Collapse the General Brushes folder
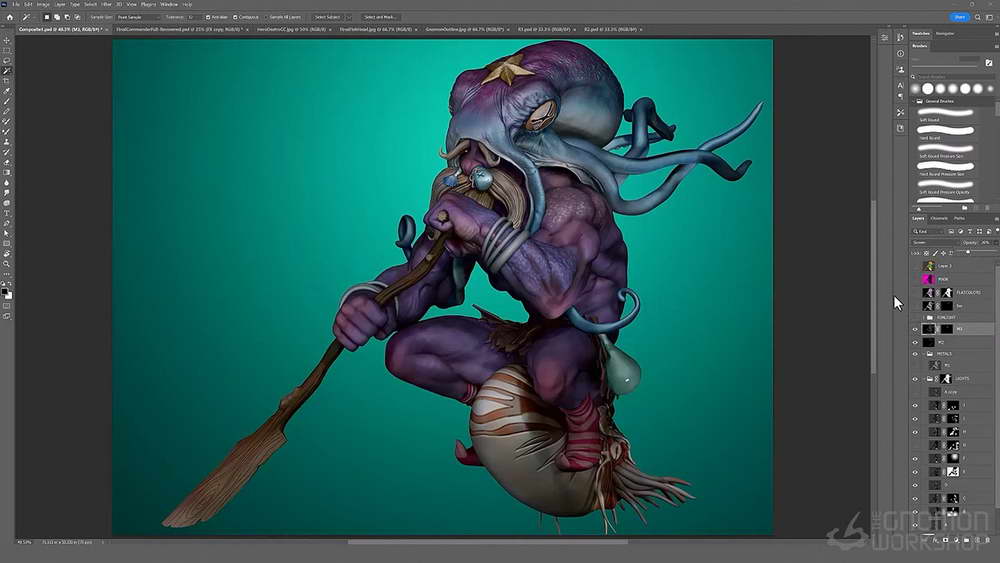This screenshot has height=563, width=1000. tap(912, 101)
